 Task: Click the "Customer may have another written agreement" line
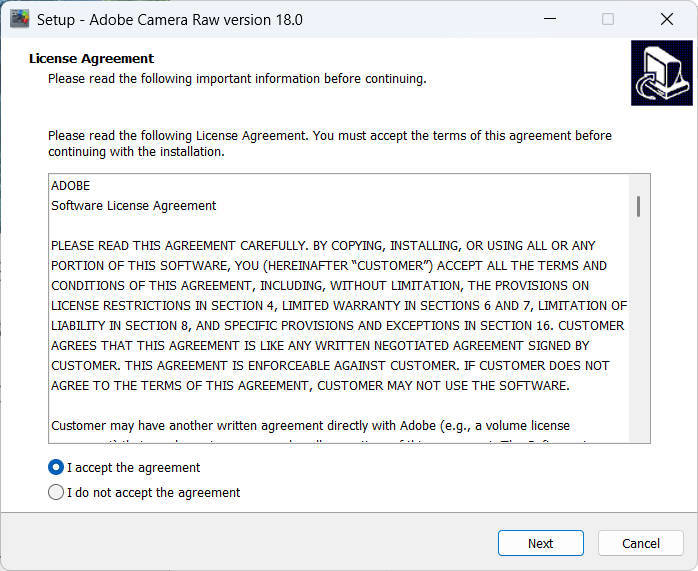tap(310, 426)
